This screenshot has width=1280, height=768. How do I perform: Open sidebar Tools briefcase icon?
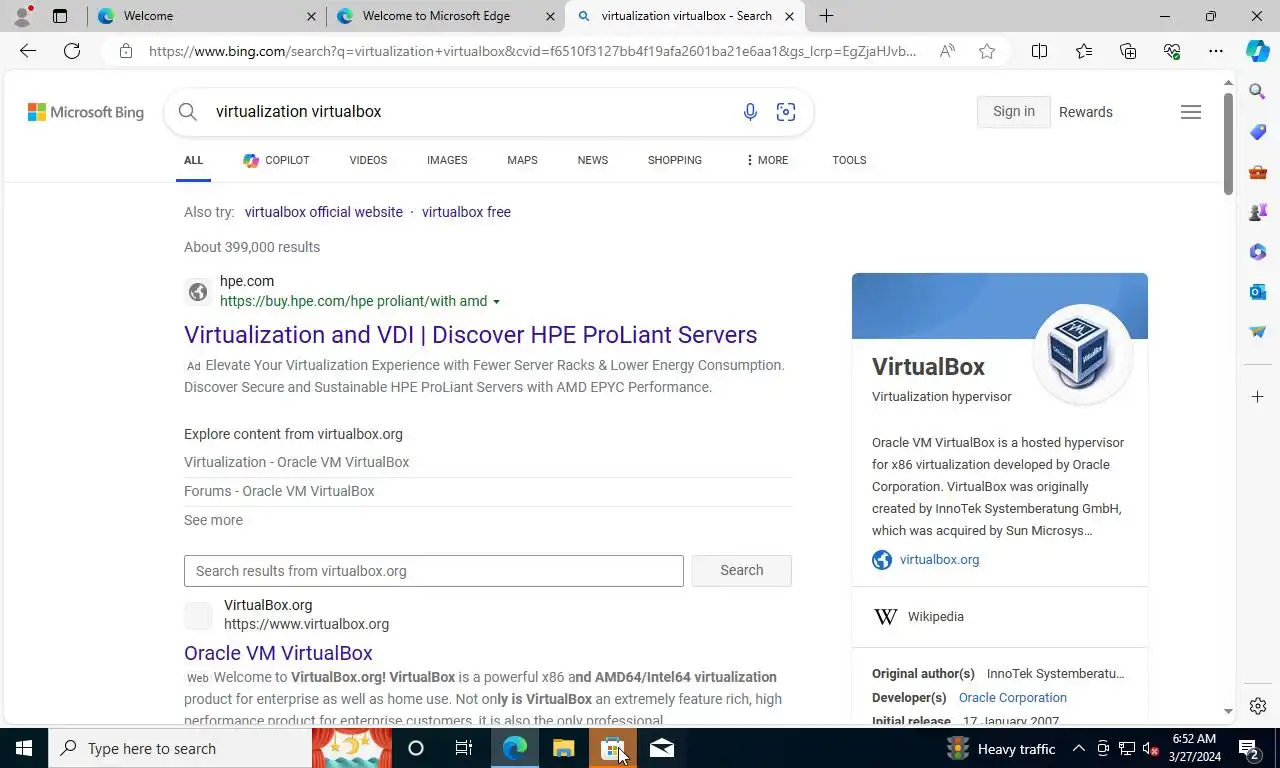[1258, 172]
